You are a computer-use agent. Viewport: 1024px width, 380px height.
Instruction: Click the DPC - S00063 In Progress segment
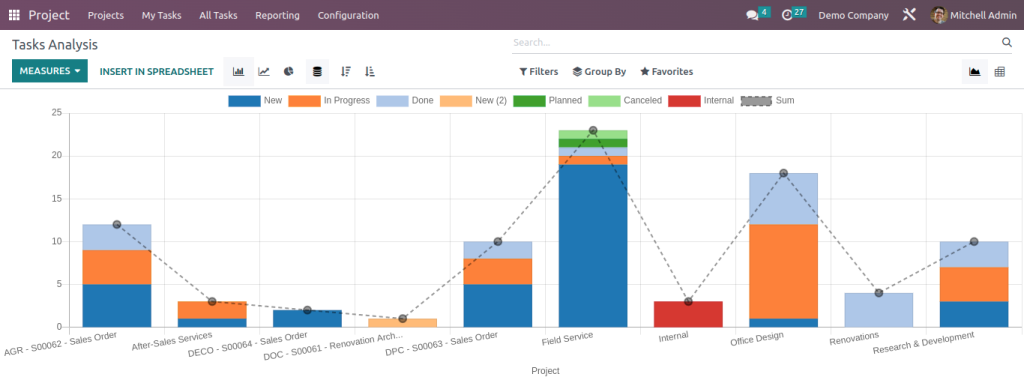498,271
